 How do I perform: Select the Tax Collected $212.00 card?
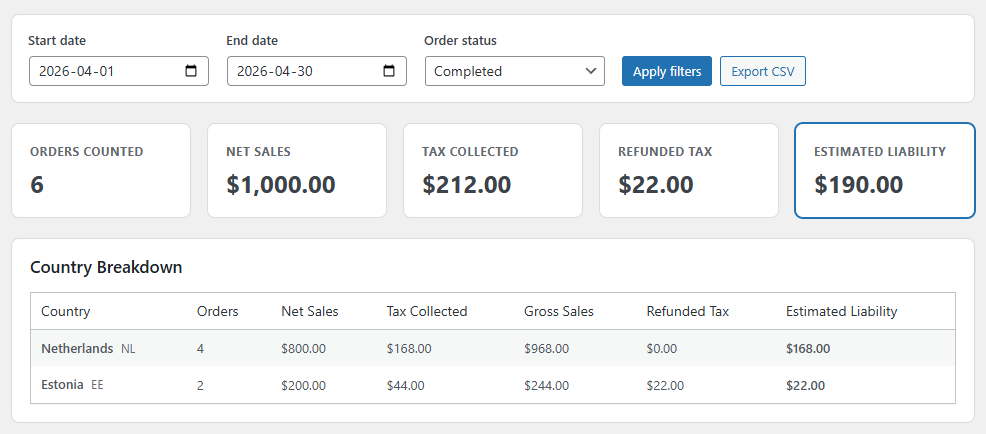coord(493,170)
